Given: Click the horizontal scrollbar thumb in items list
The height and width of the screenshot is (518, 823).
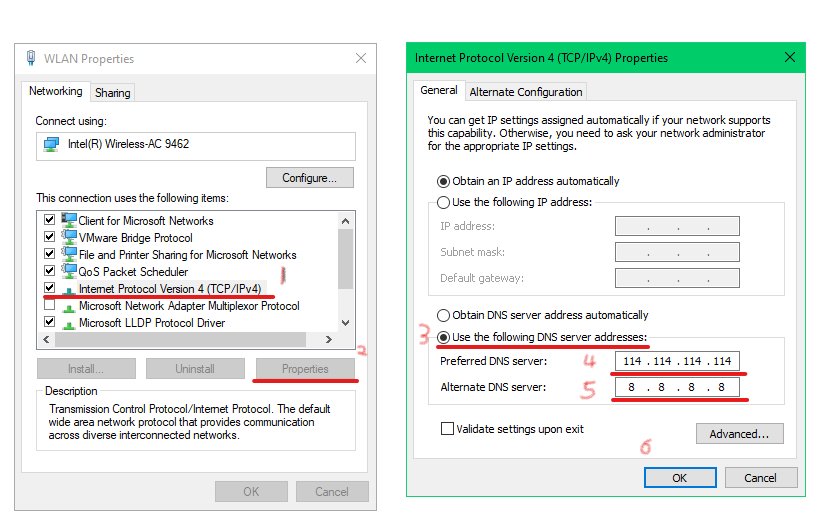Looking at the screenshot, I should 181,340.
